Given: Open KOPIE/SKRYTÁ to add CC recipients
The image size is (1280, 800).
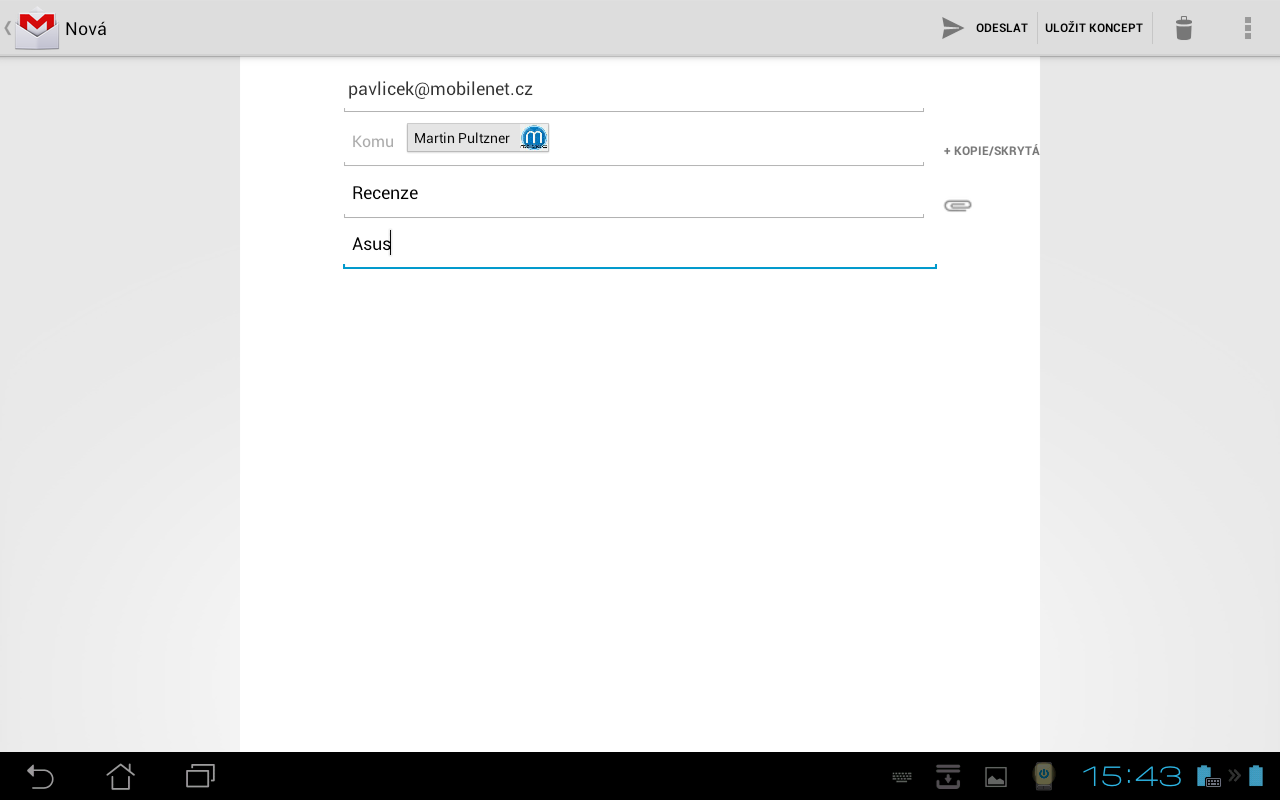Looking at the screenshot, I should click(991, 151).
